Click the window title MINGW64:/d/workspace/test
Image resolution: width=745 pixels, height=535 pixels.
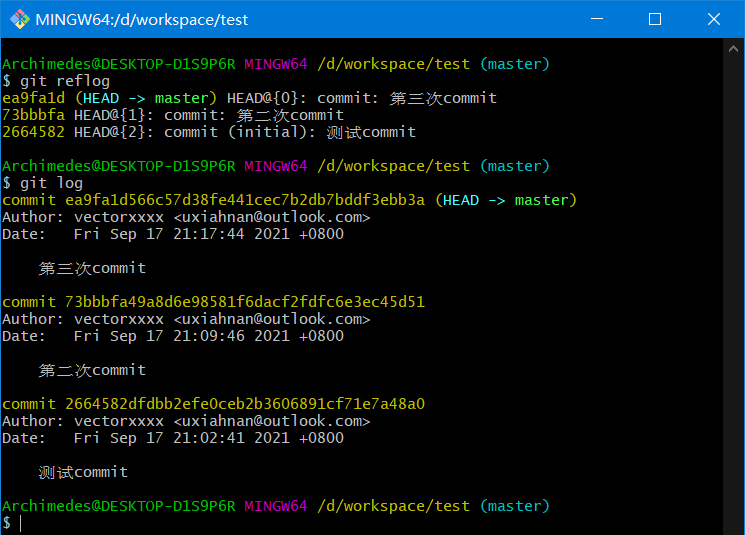pos(142,20)
